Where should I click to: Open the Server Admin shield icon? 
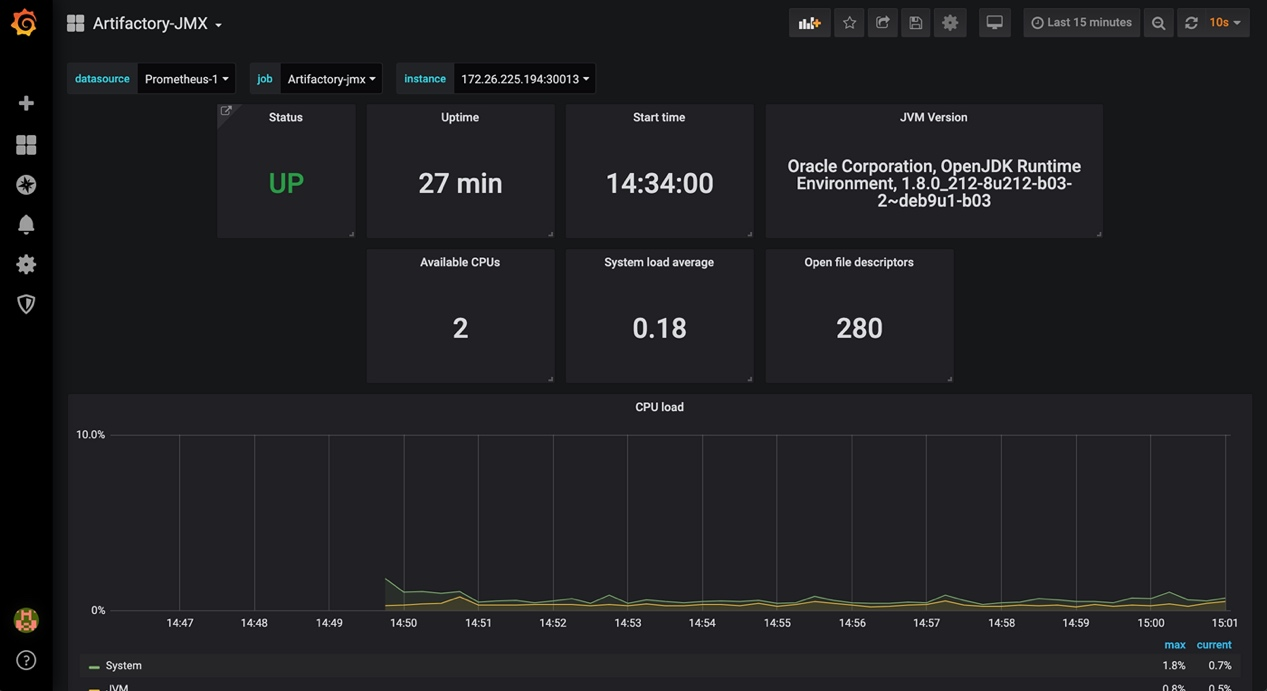pyautogui.click(x=26, y=304)
